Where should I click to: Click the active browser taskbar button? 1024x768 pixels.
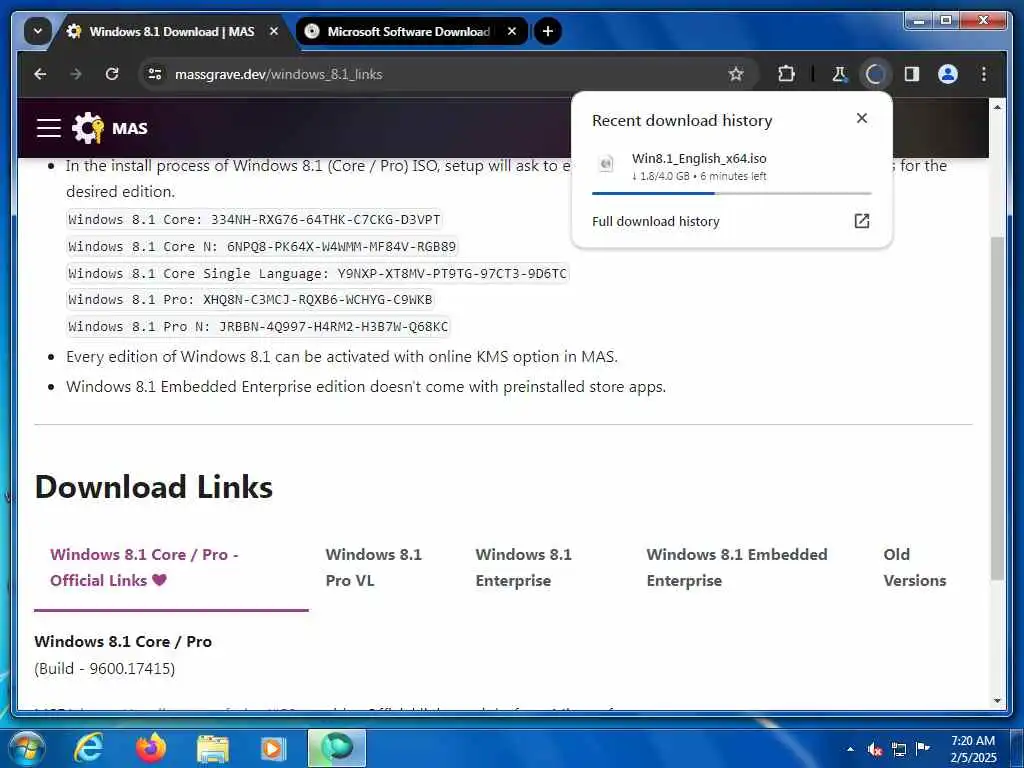pos(336,748)
